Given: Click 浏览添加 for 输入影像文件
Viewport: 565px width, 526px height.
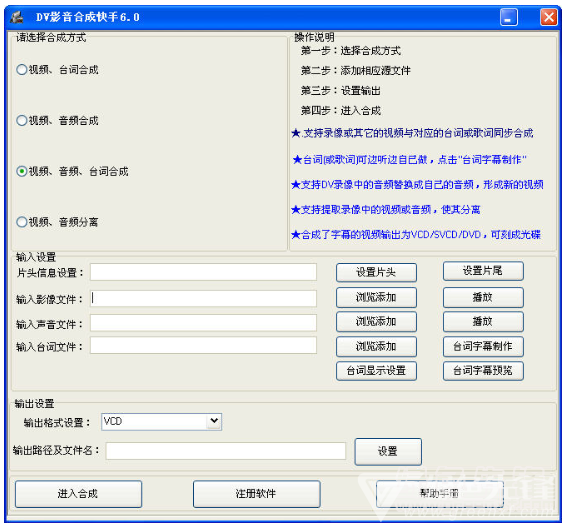Looking at the screenshot, I should pyautogui.click(x=376, y=297).
